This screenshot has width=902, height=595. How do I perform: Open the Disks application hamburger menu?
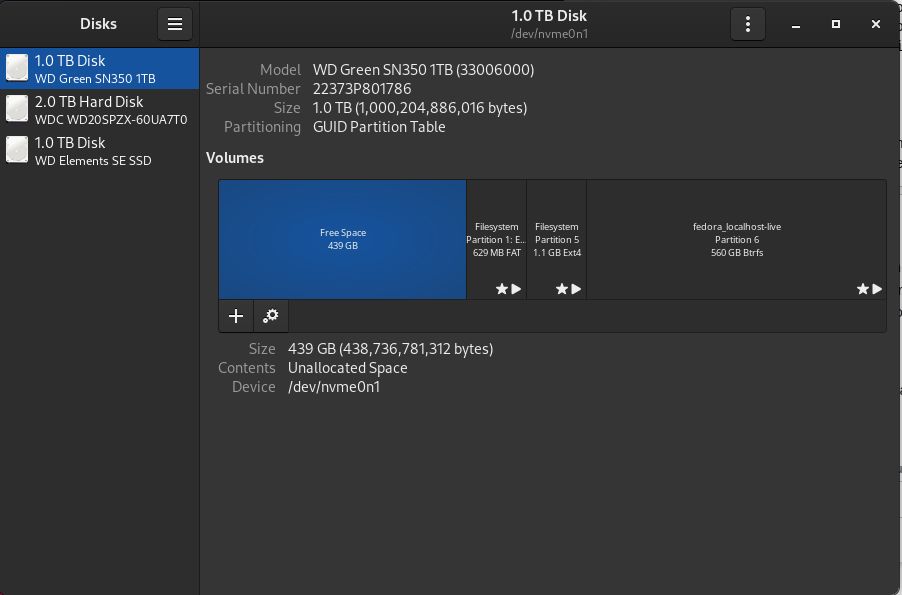175,24
